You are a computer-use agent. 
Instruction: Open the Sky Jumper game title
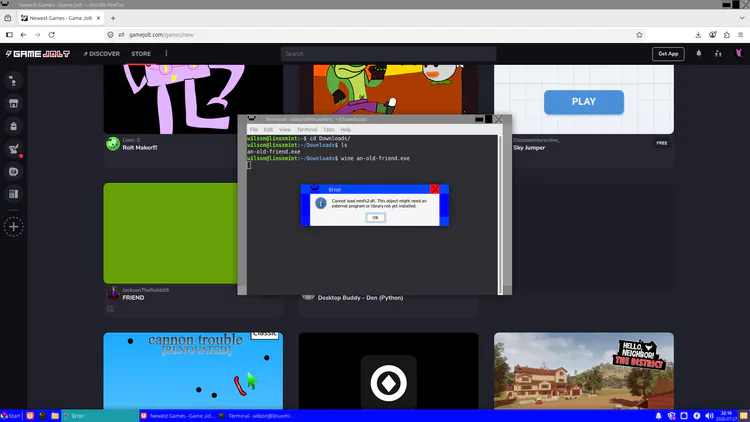(x=529, y=148)
